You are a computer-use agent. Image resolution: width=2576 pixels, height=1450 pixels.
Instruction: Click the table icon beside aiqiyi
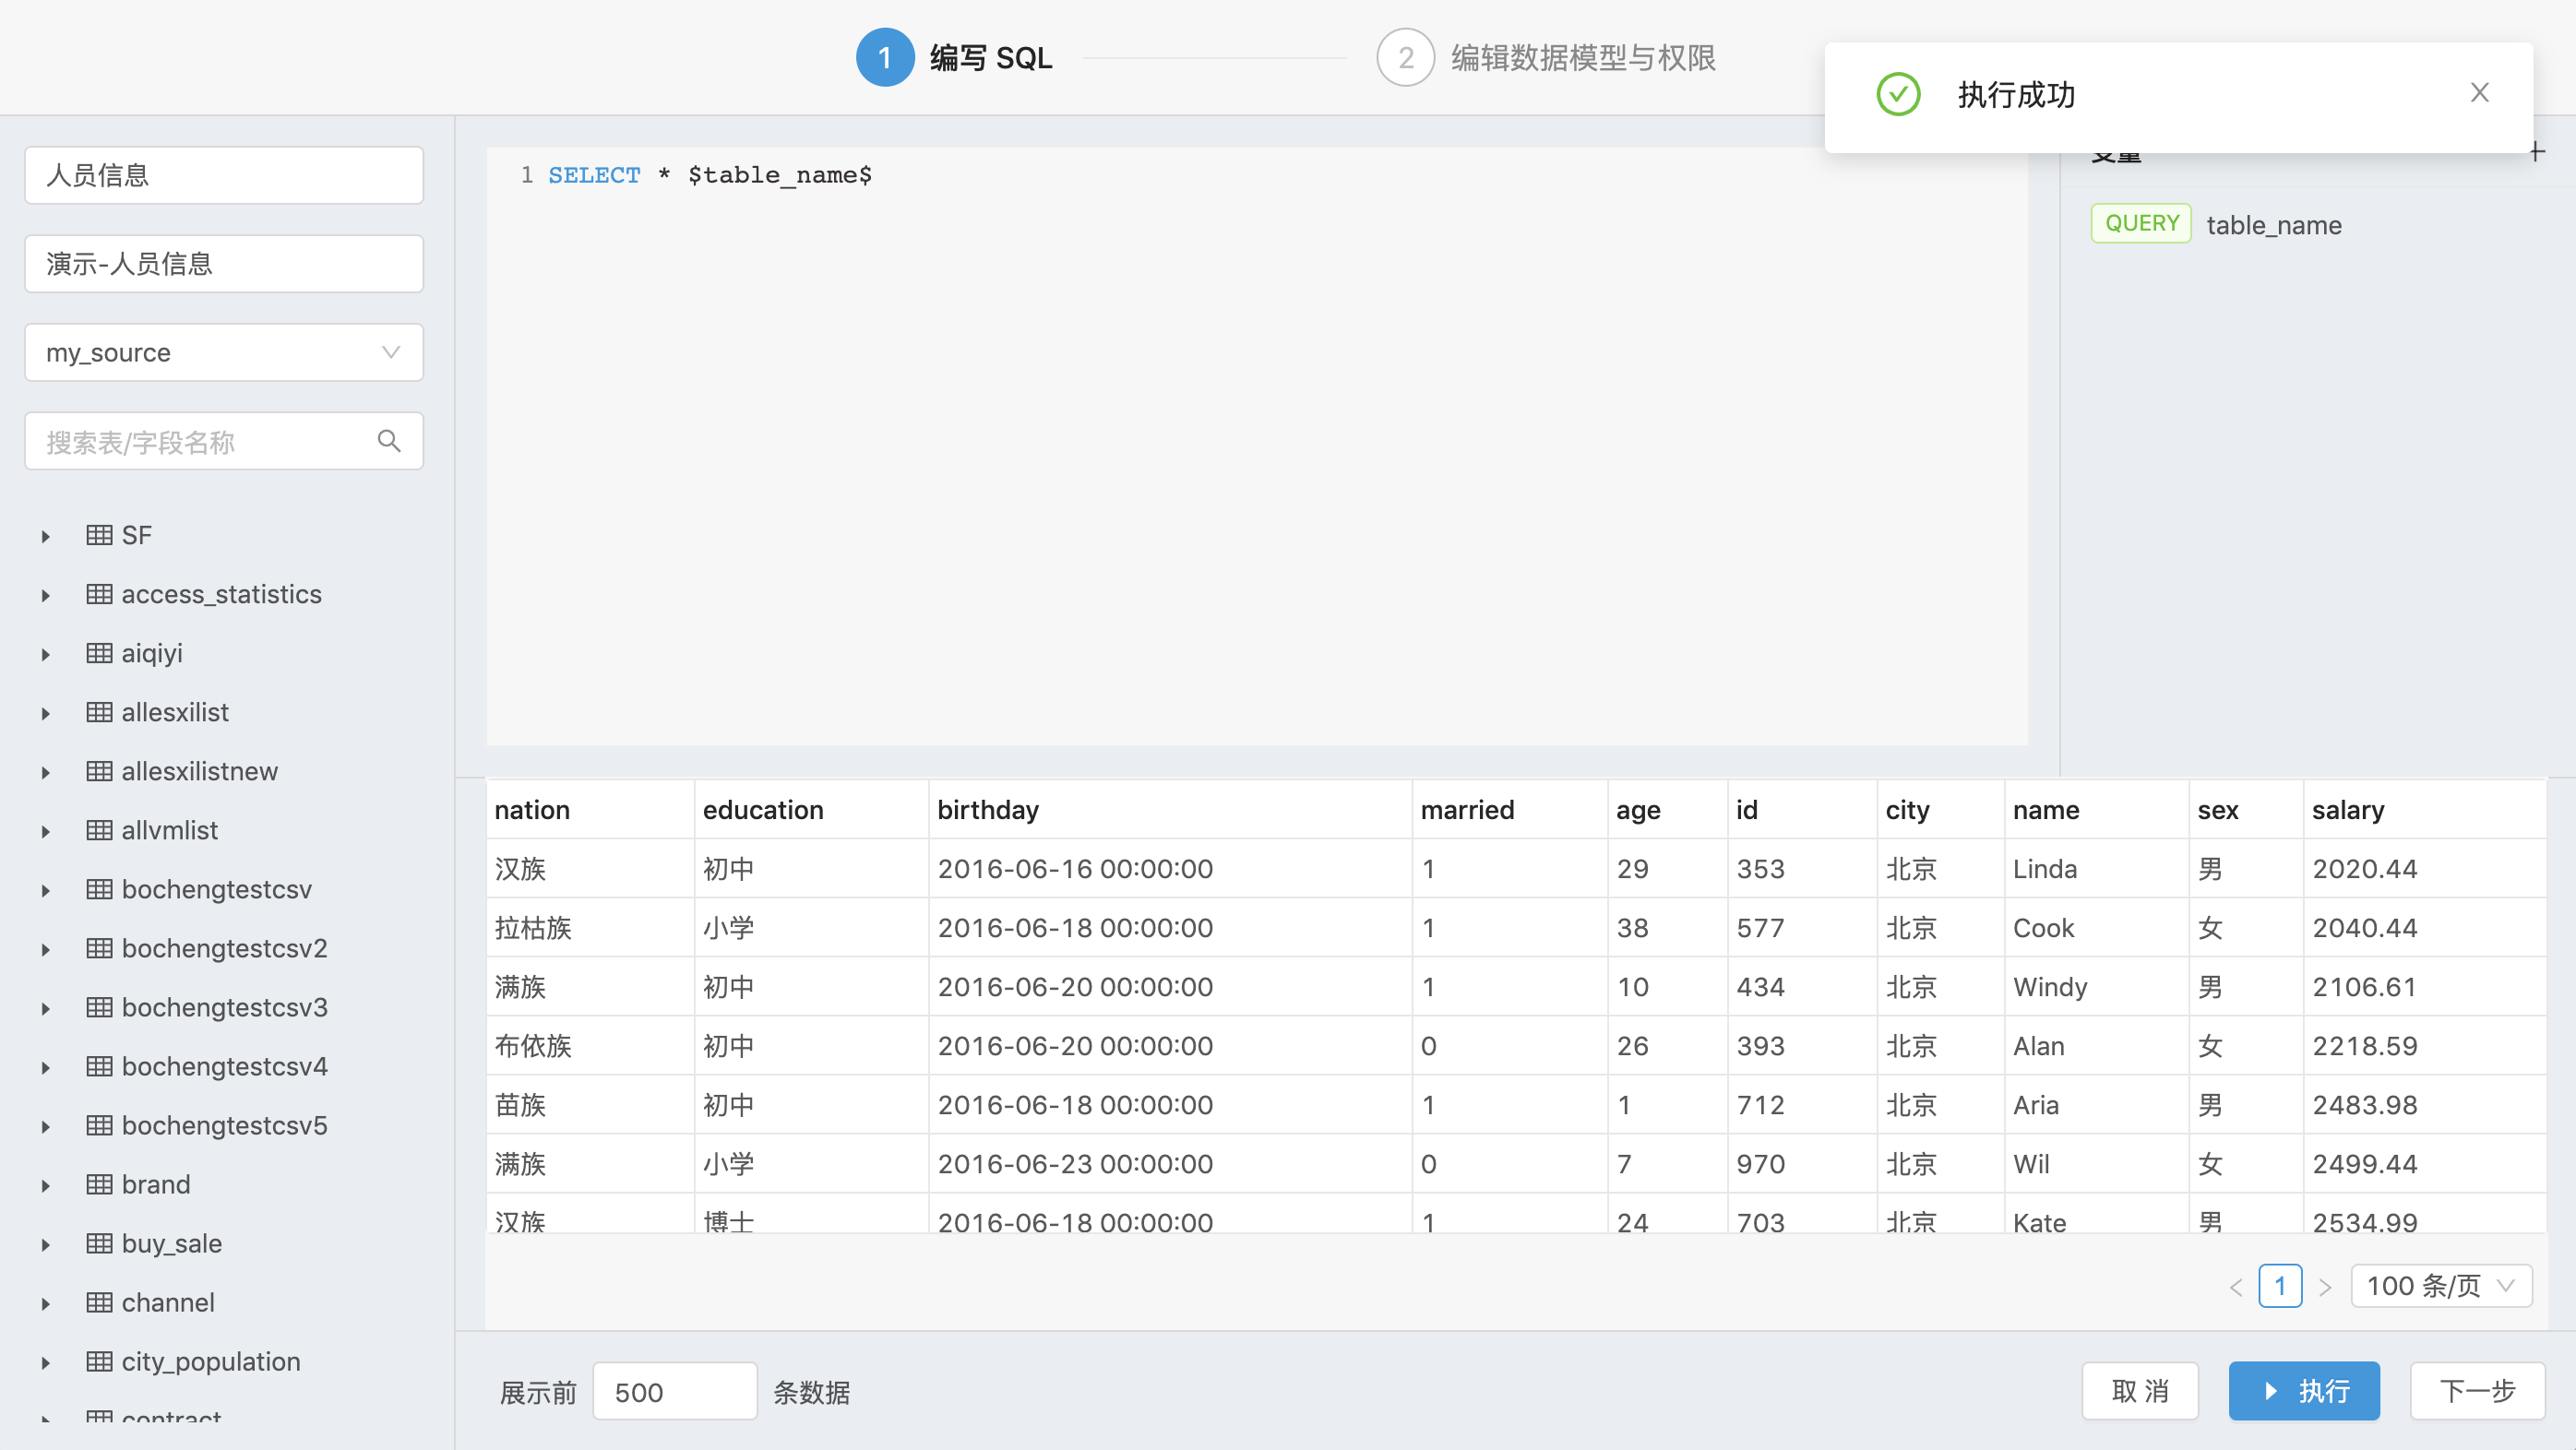click(99, 653)
